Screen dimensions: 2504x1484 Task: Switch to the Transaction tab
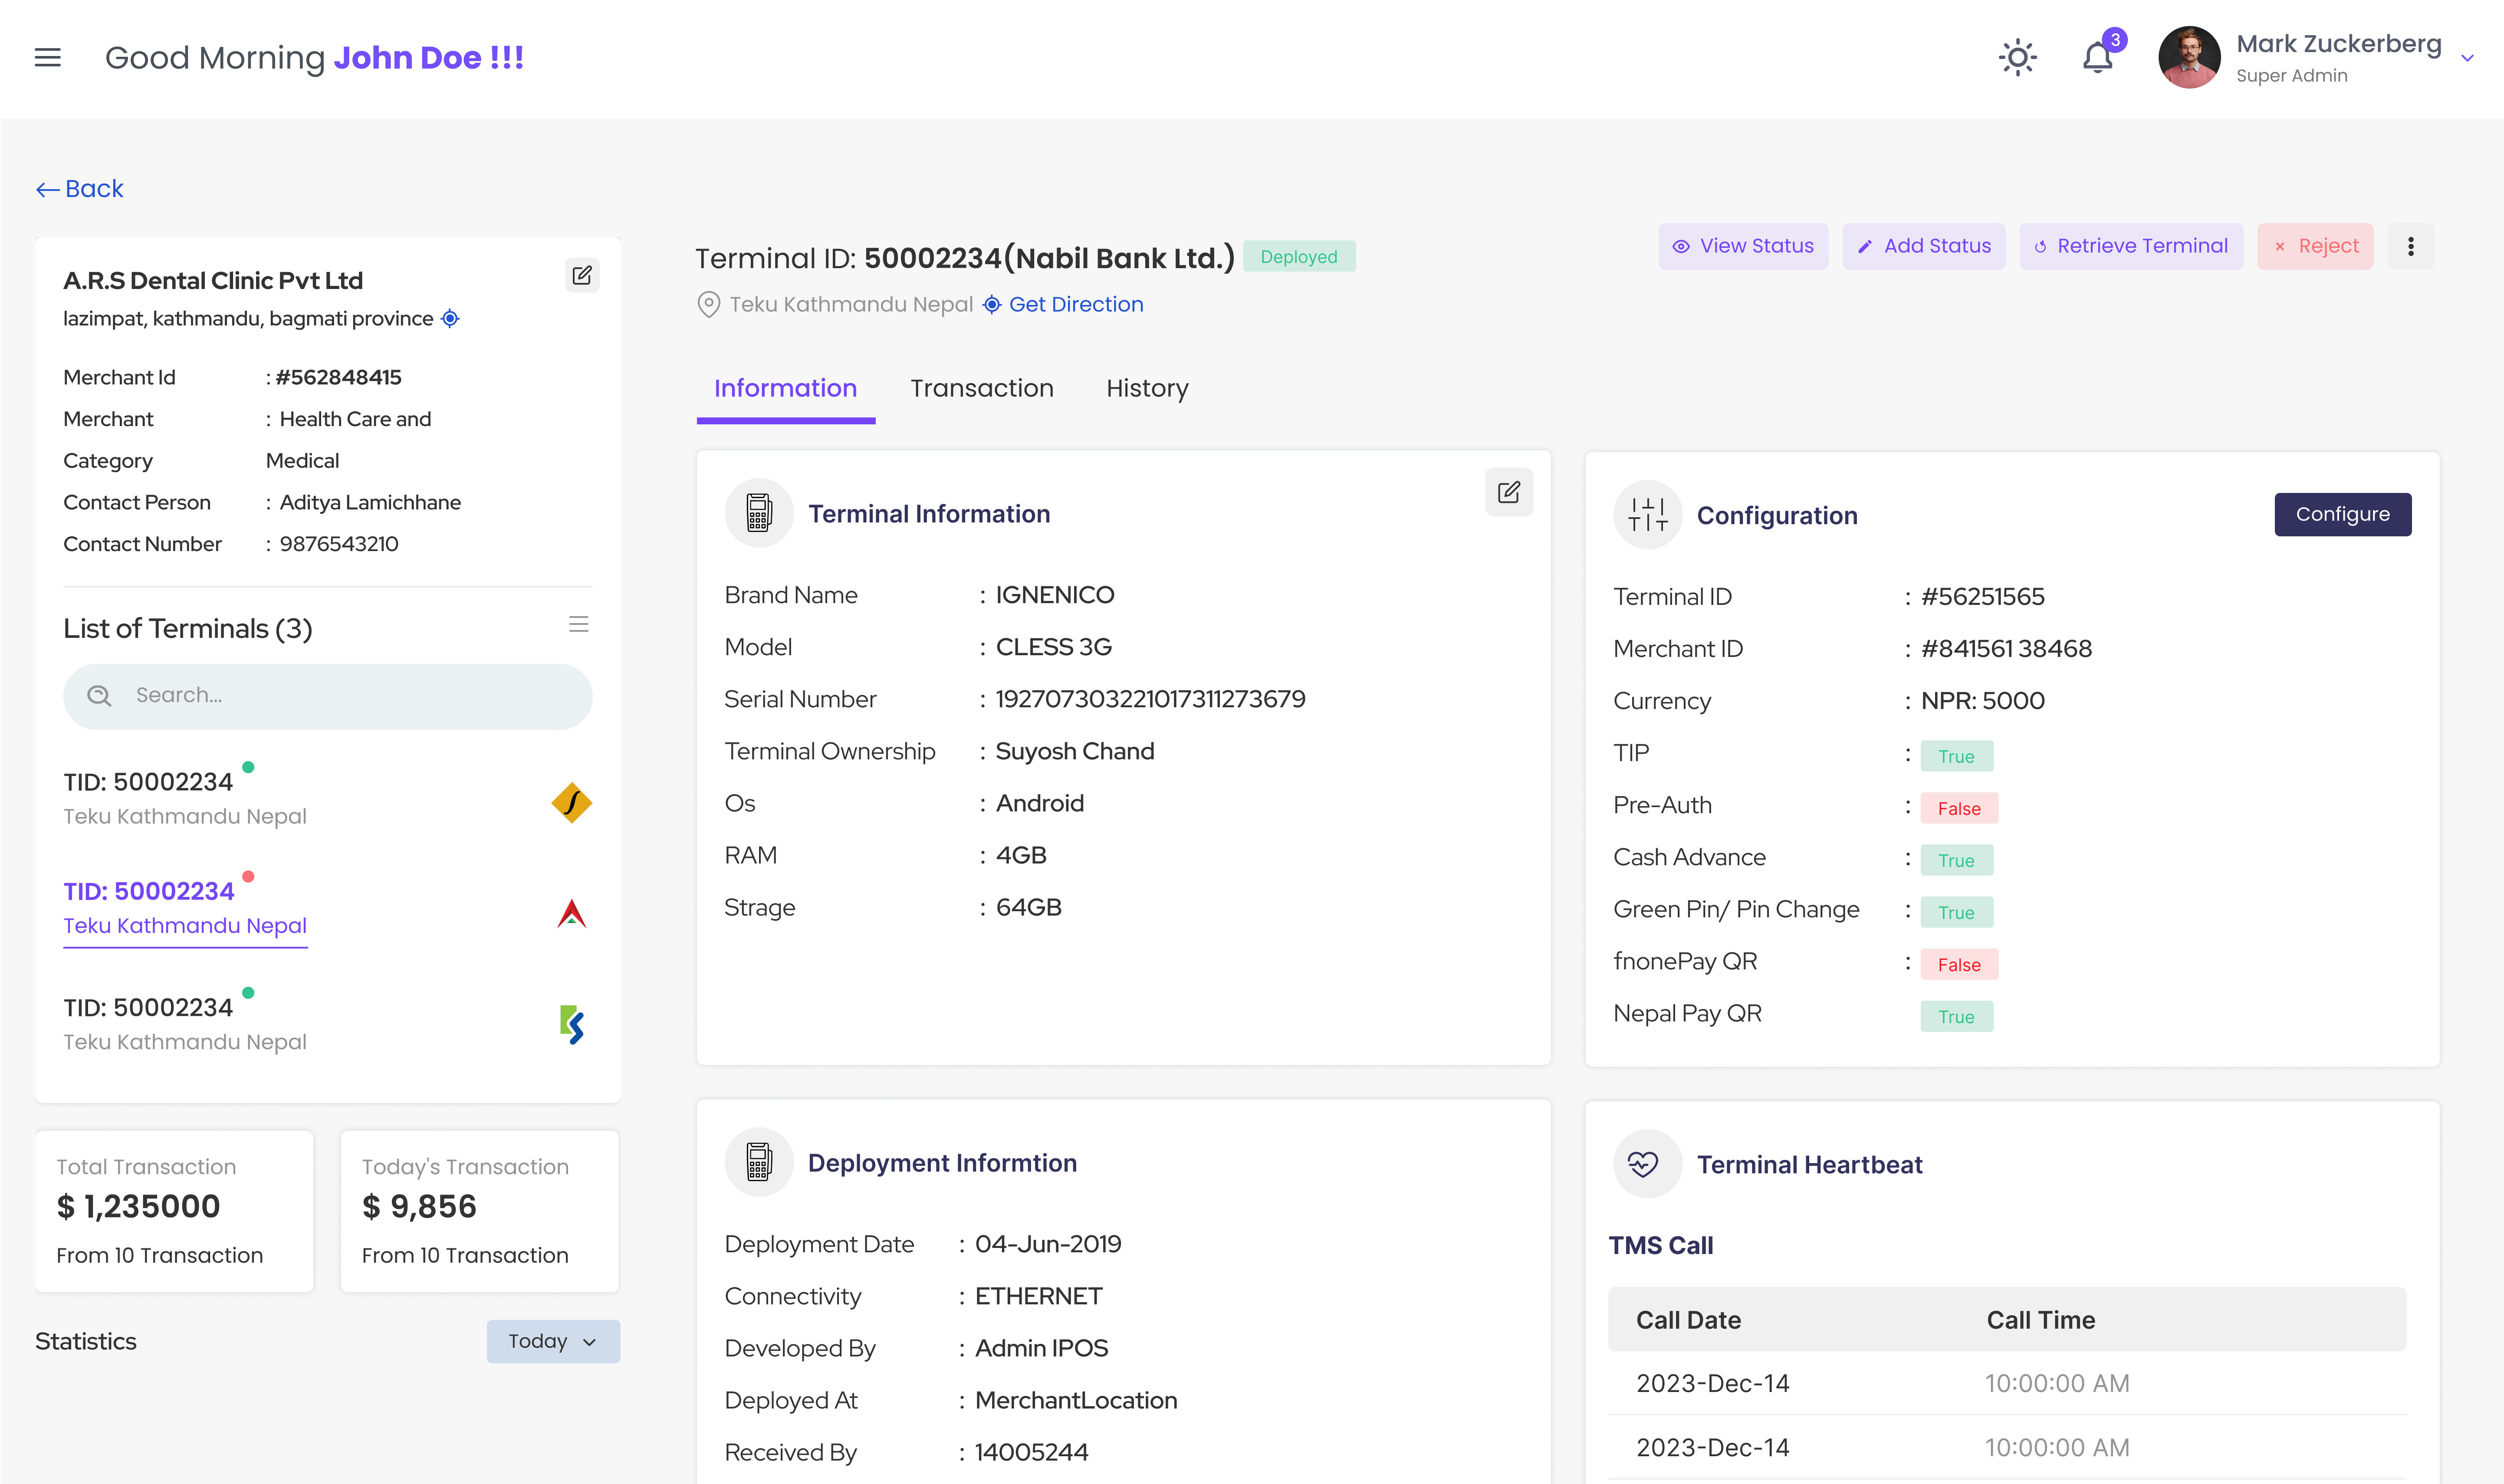click(x=981, y=389)
